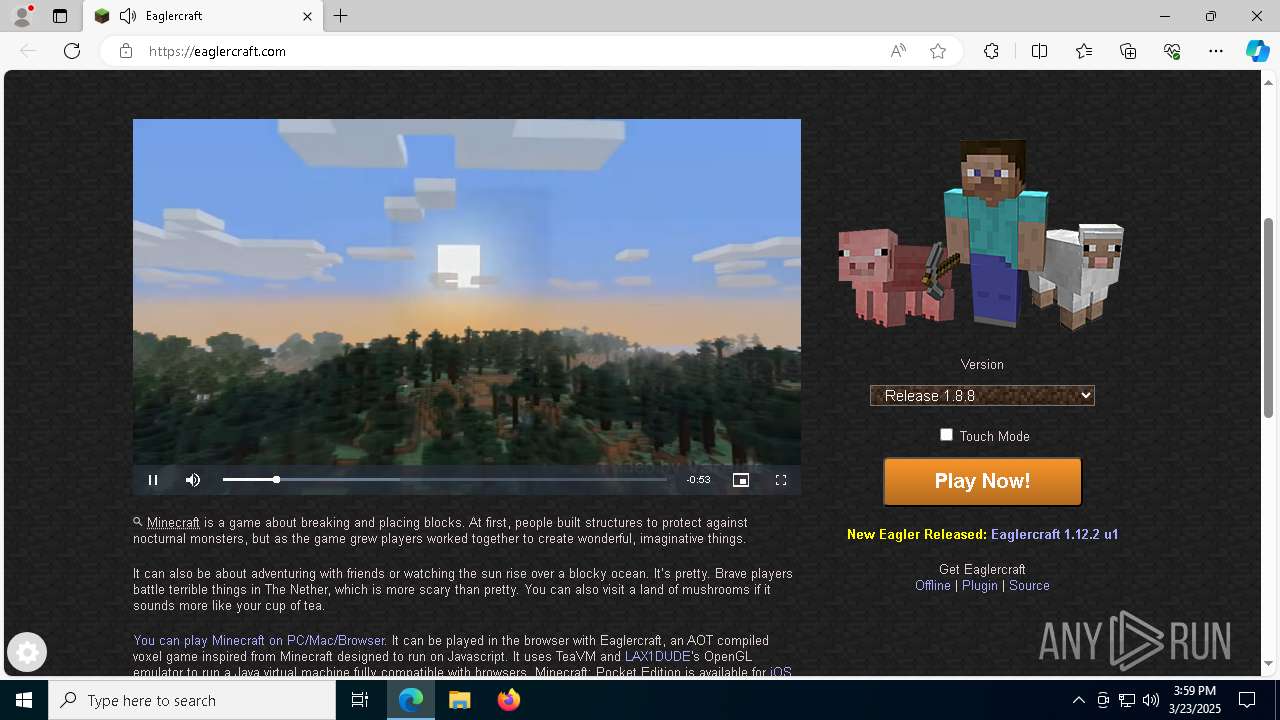Open the clock showing 3:59 PM
The image size is (1280, 720).
tap(1194, 700)
